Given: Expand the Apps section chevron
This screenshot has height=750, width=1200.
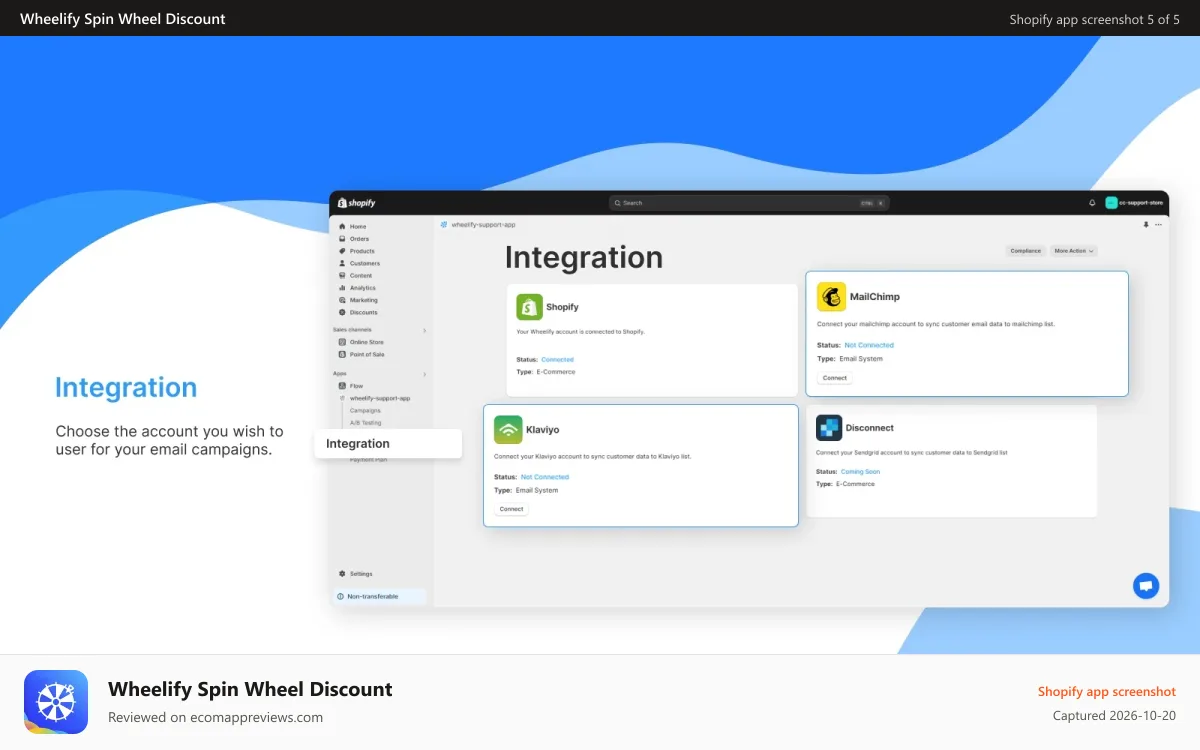Looking at the screenshot, I should coord(424,374).
